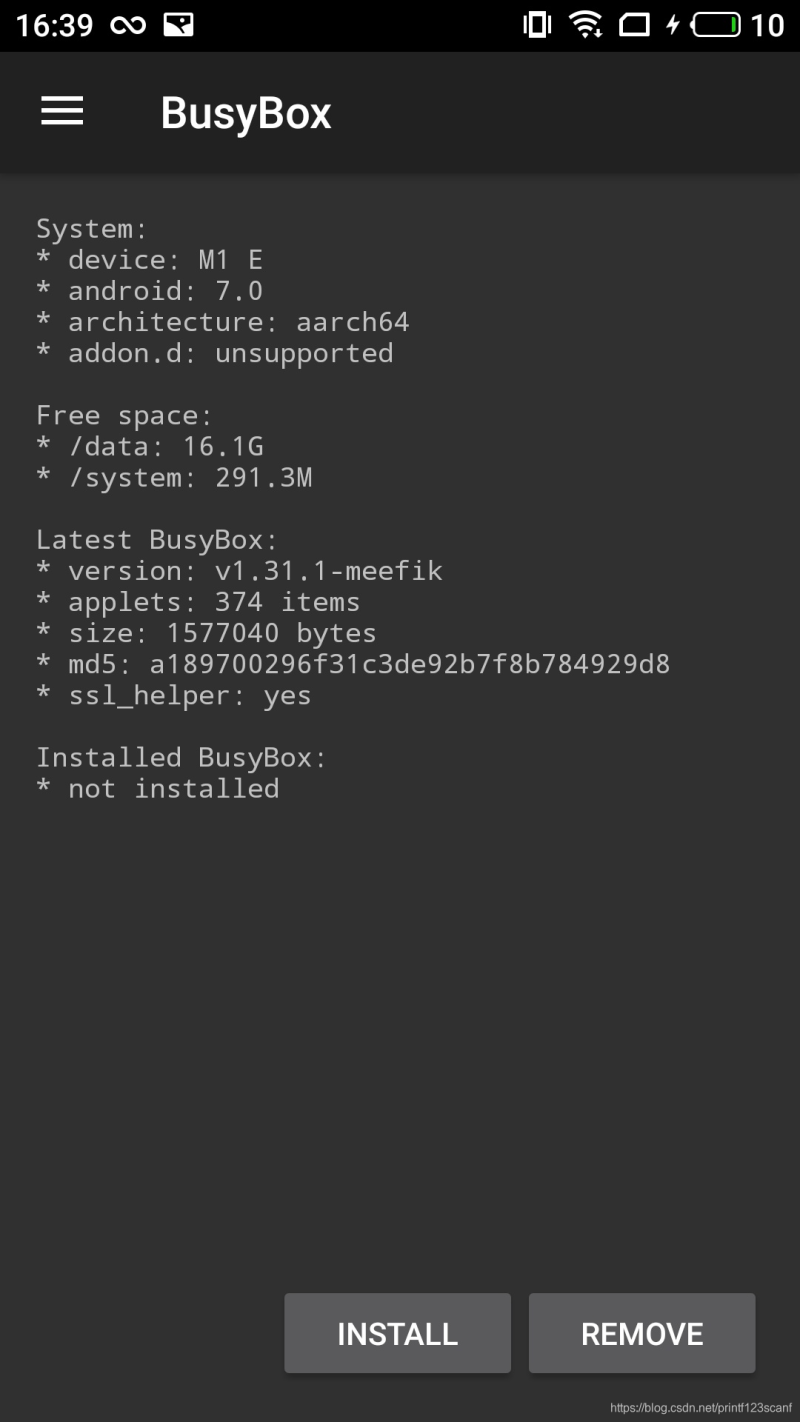Tap the picture notification icon
This screenshot has height=1422, width=800.
tap(179, 25)
